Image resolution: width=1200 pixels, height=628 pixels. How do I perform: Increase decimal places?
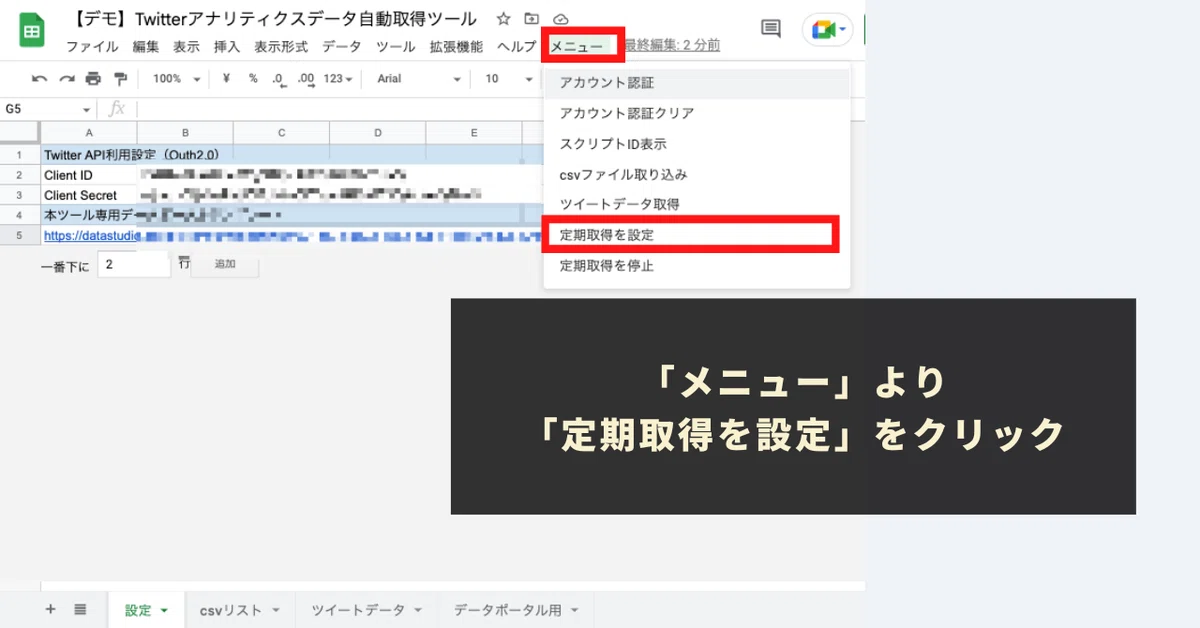pos(306,79)
